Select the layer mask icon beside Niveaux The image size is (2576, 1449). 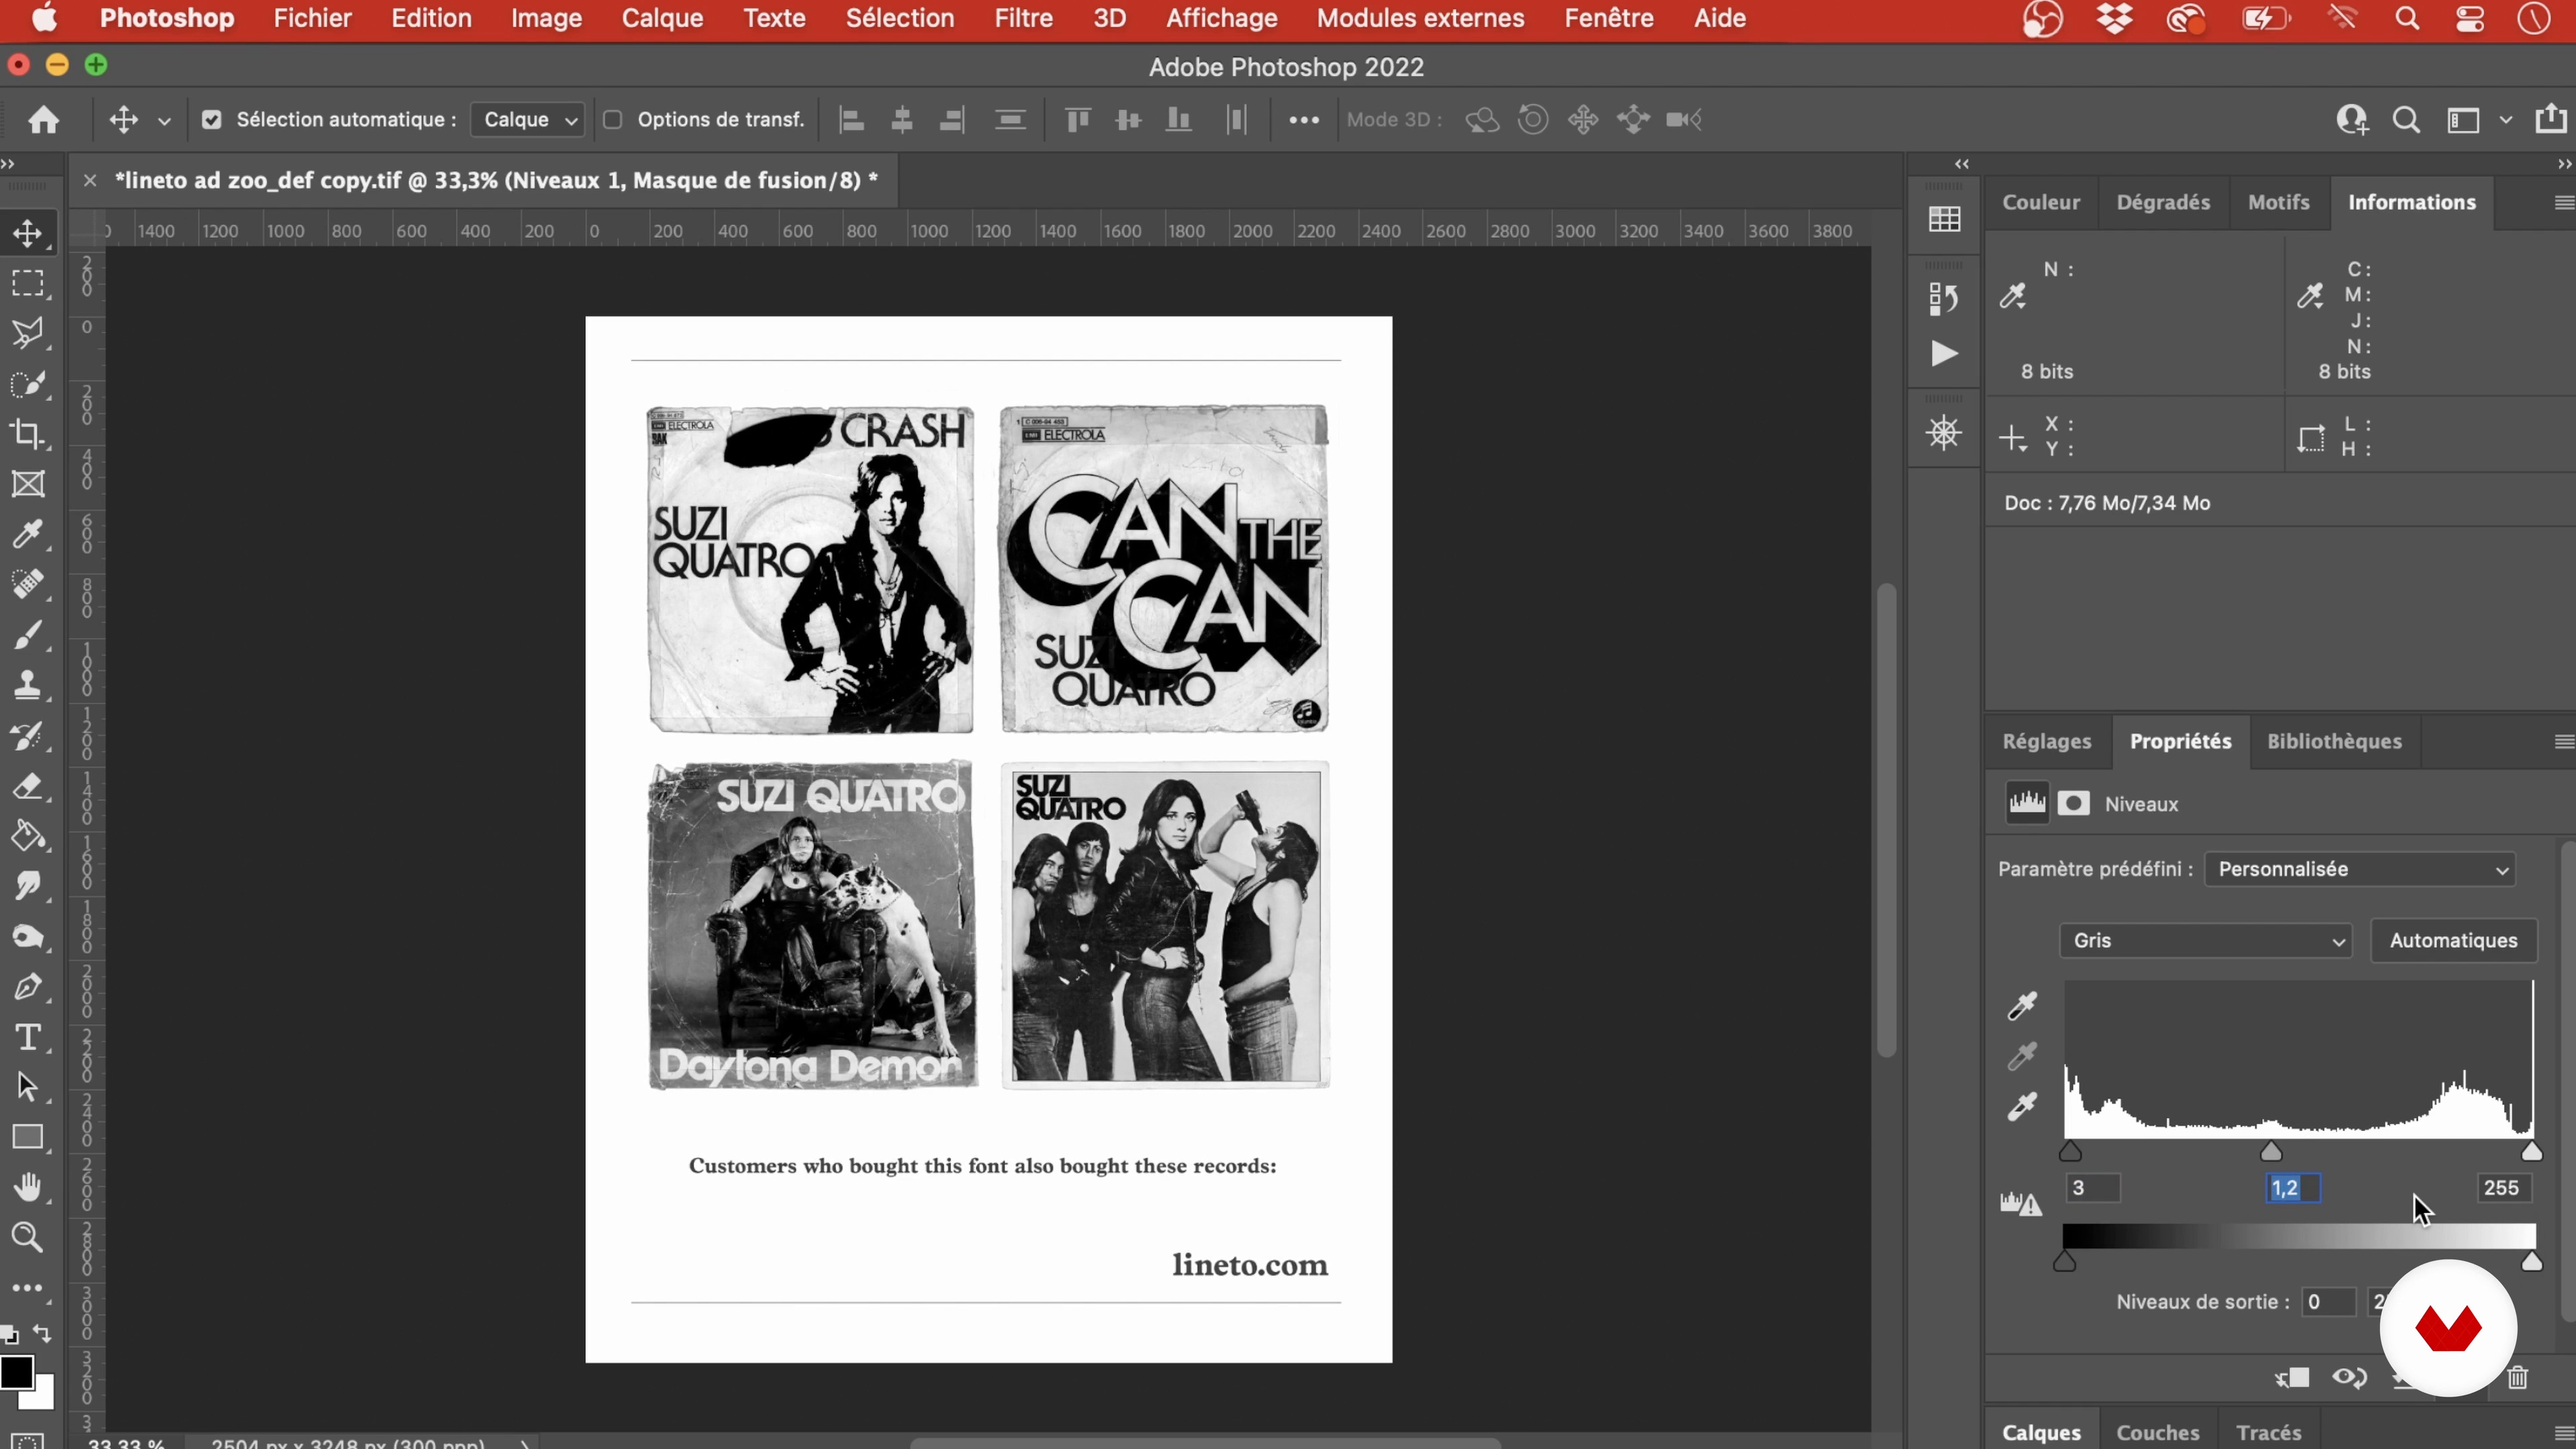point(2074,804)
